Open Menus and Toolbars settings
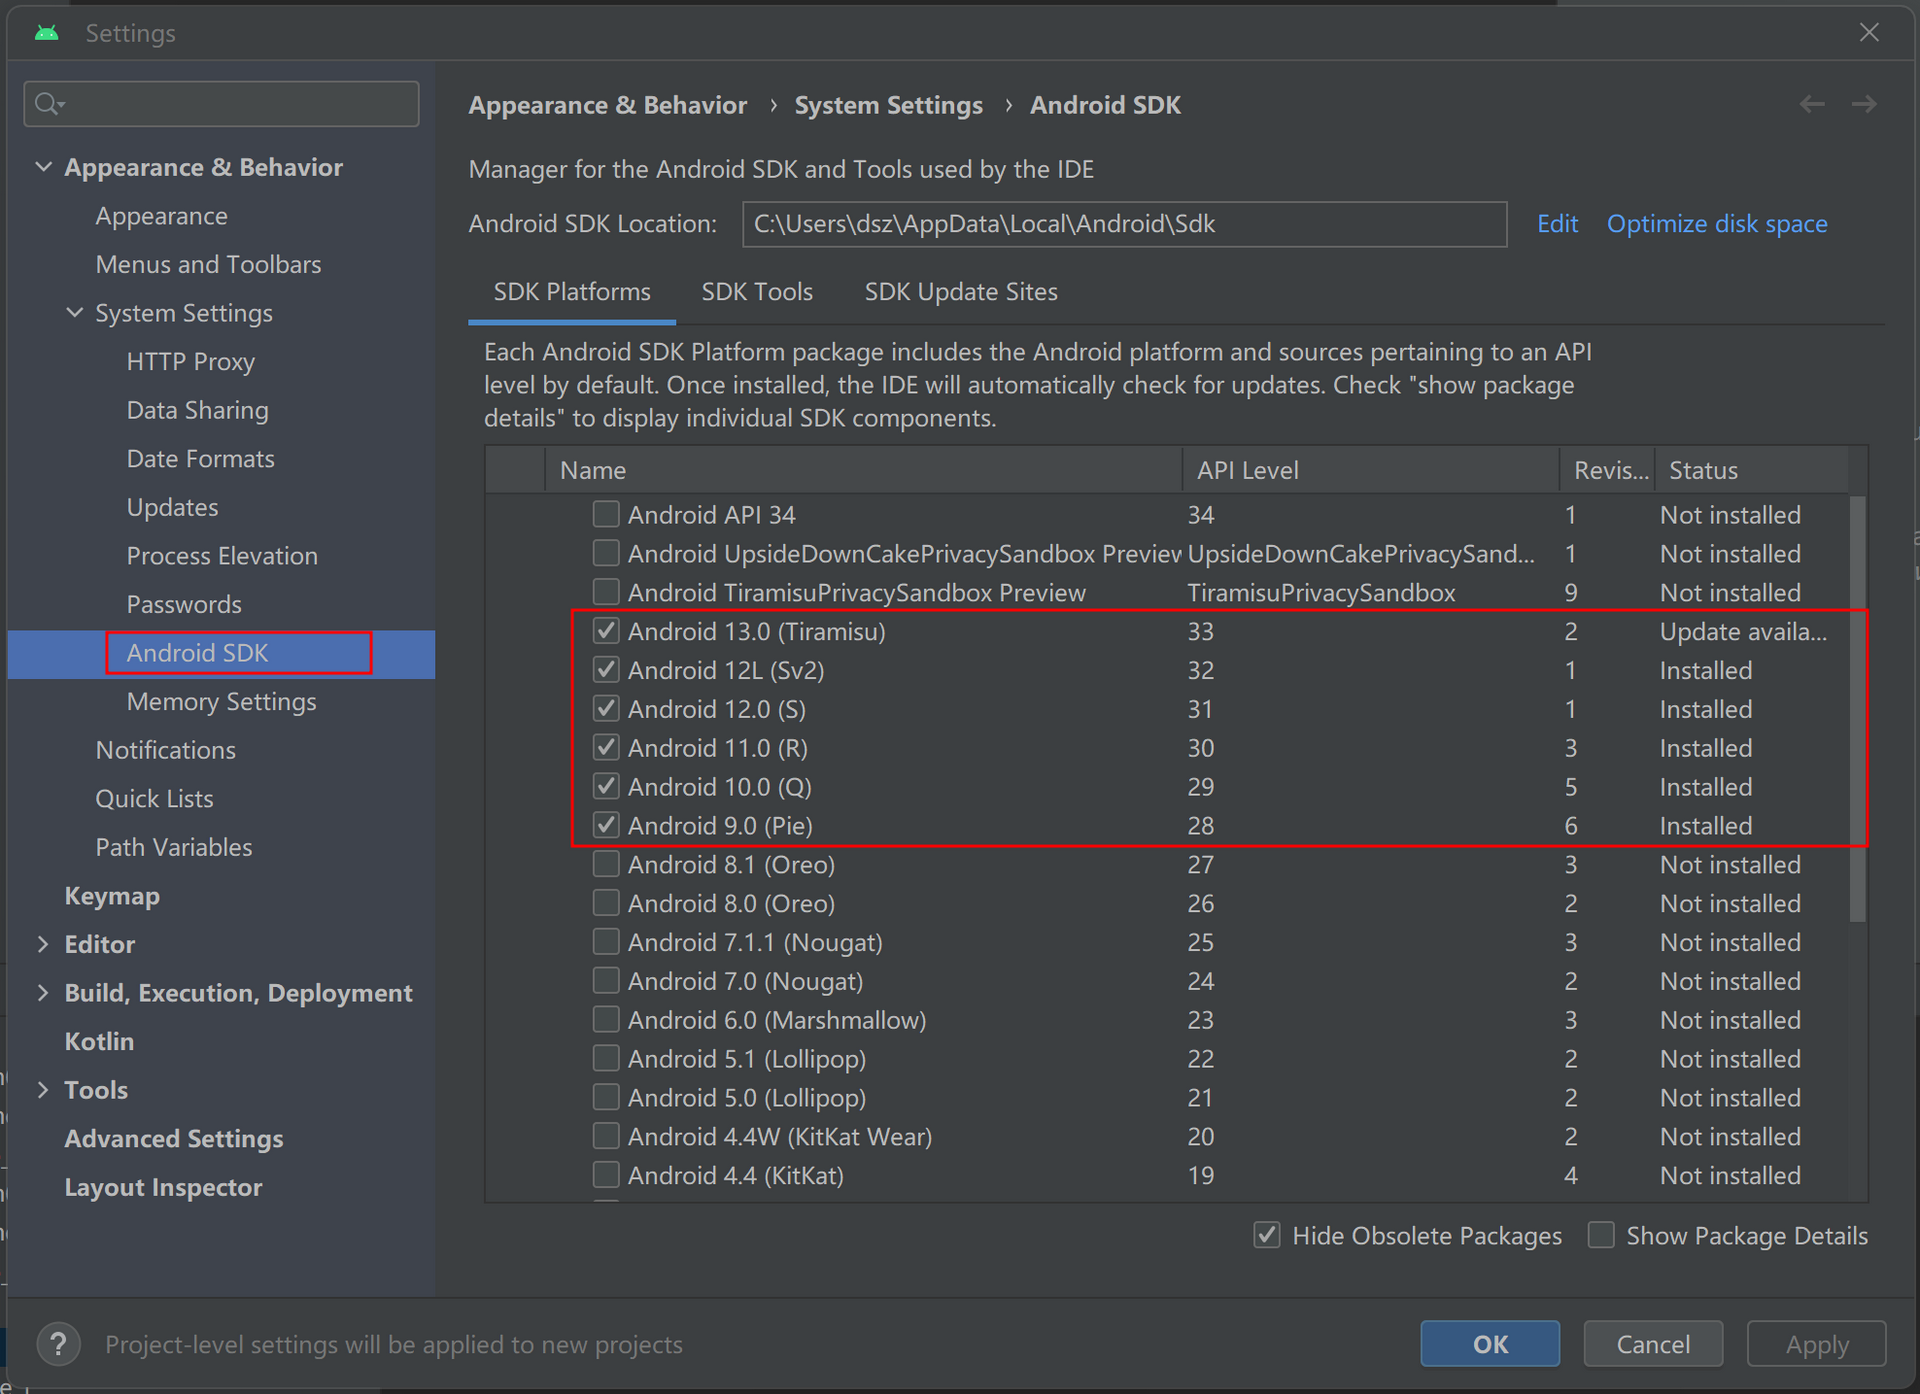 (209, 264)
